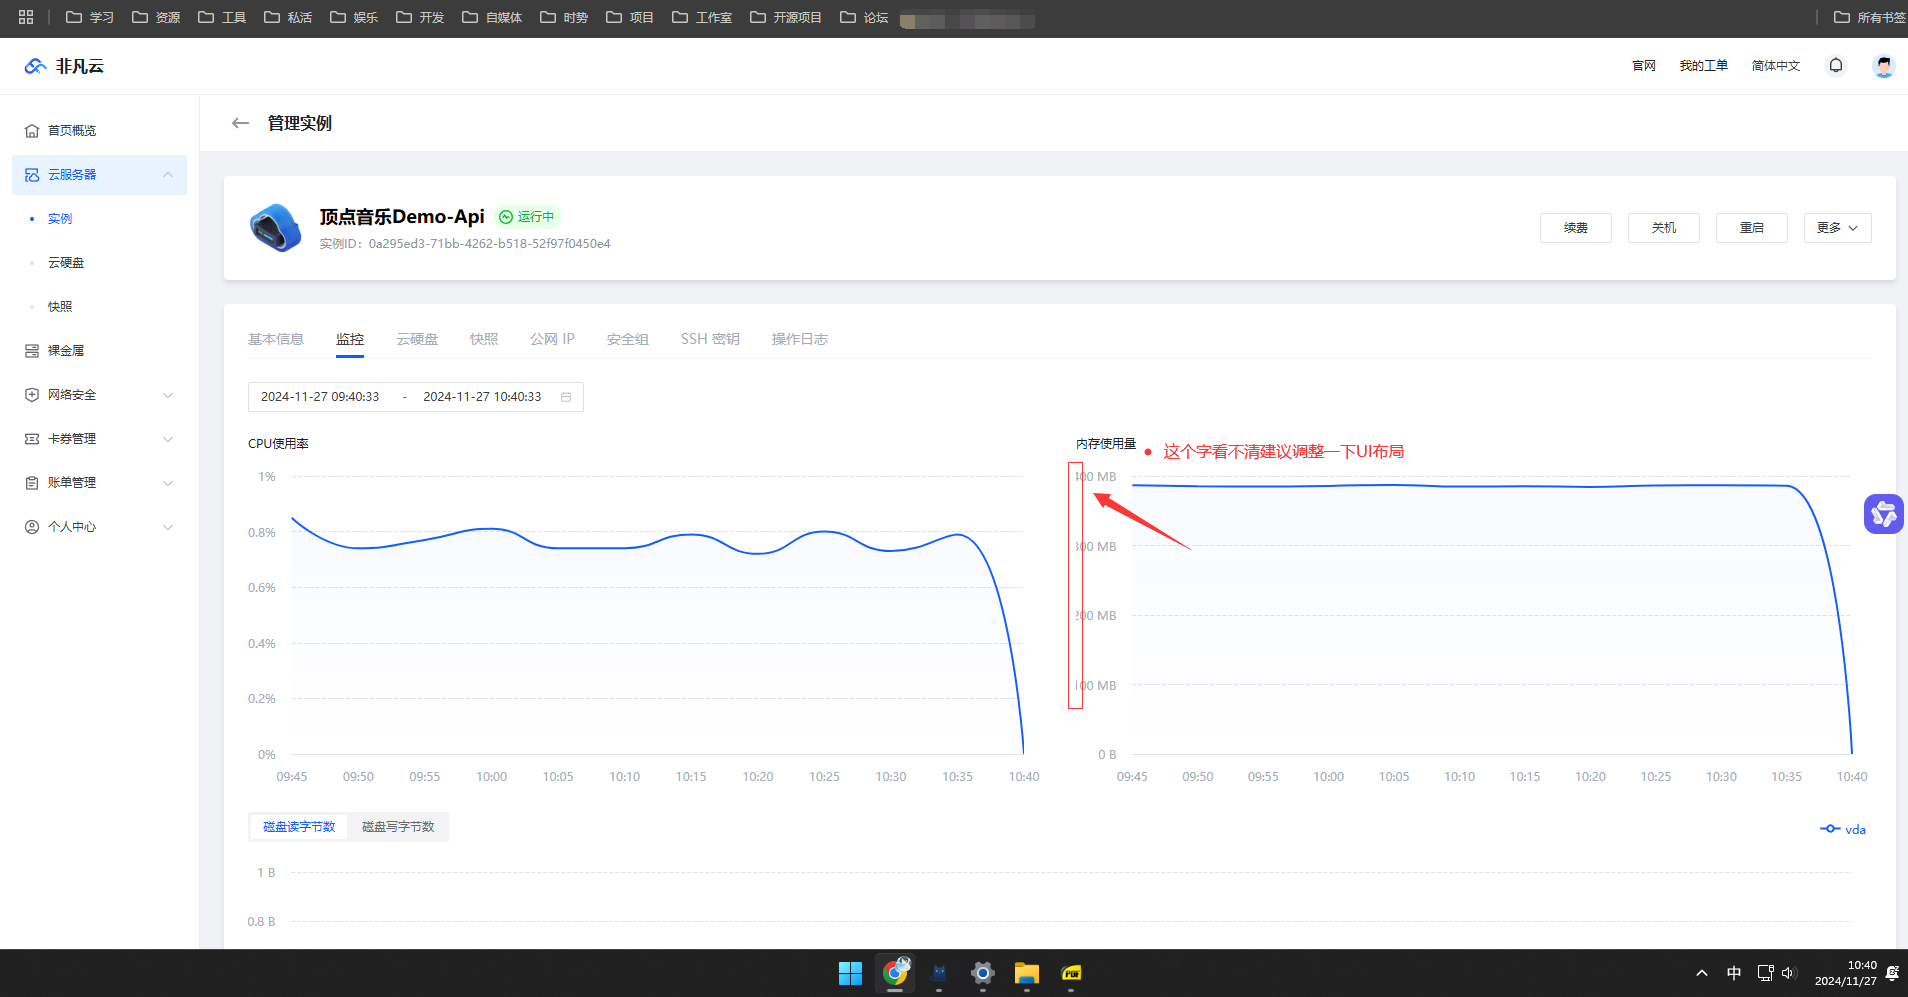Expand the 网络安全 menu
This screenshot has height=997, width=1908.
coord(168,395)
